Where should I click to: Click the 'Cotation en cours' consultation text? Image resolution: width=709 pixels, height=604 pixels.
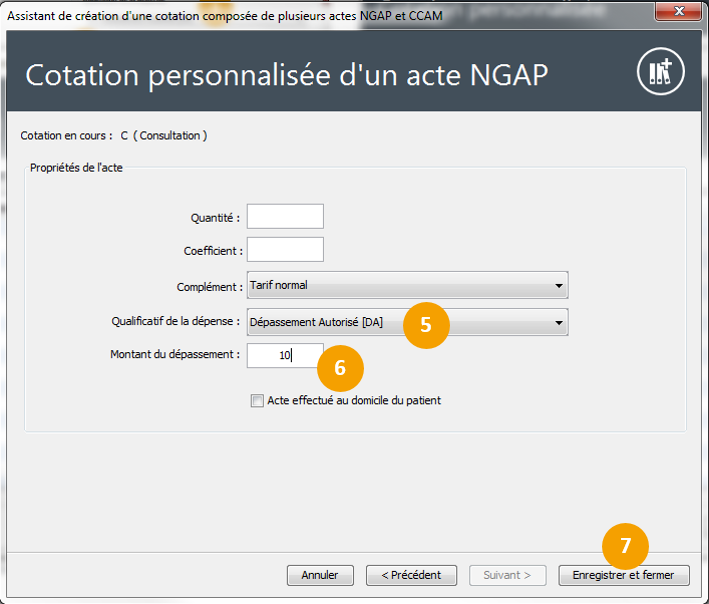tap(114, 135)
